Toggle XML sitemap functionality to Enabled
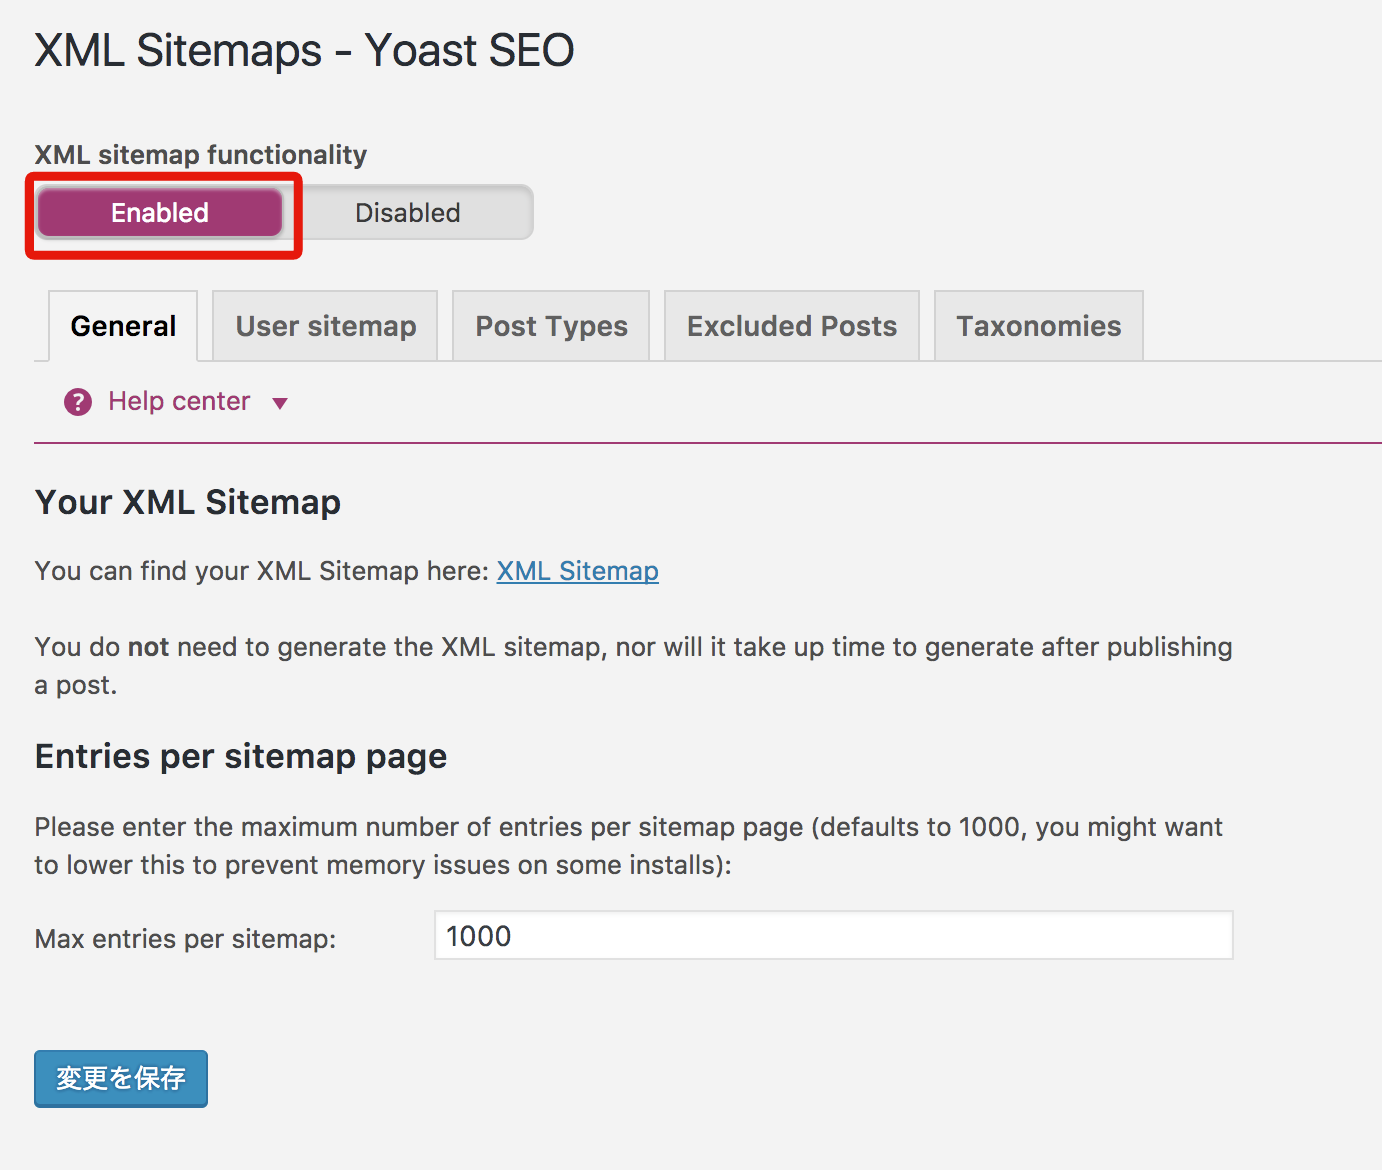1382x1170 pixels. [160, 213]
